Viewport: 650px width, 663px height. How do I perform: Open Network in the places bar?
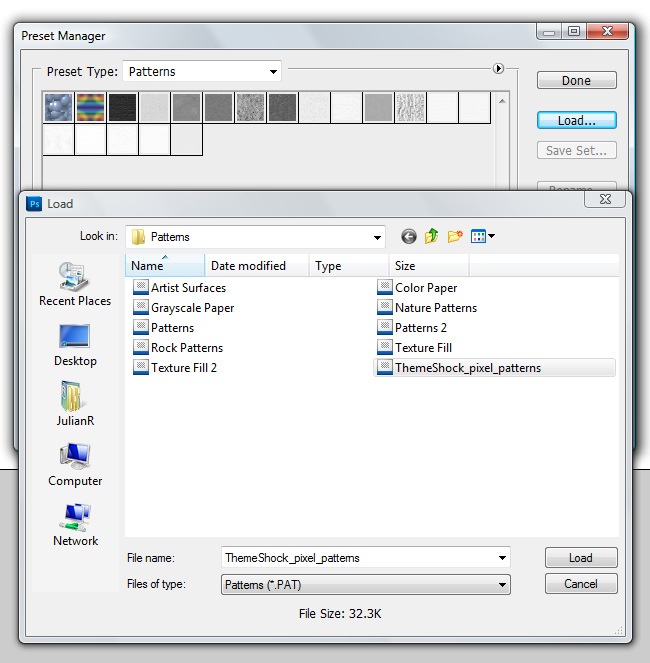(x=75, y=525)
